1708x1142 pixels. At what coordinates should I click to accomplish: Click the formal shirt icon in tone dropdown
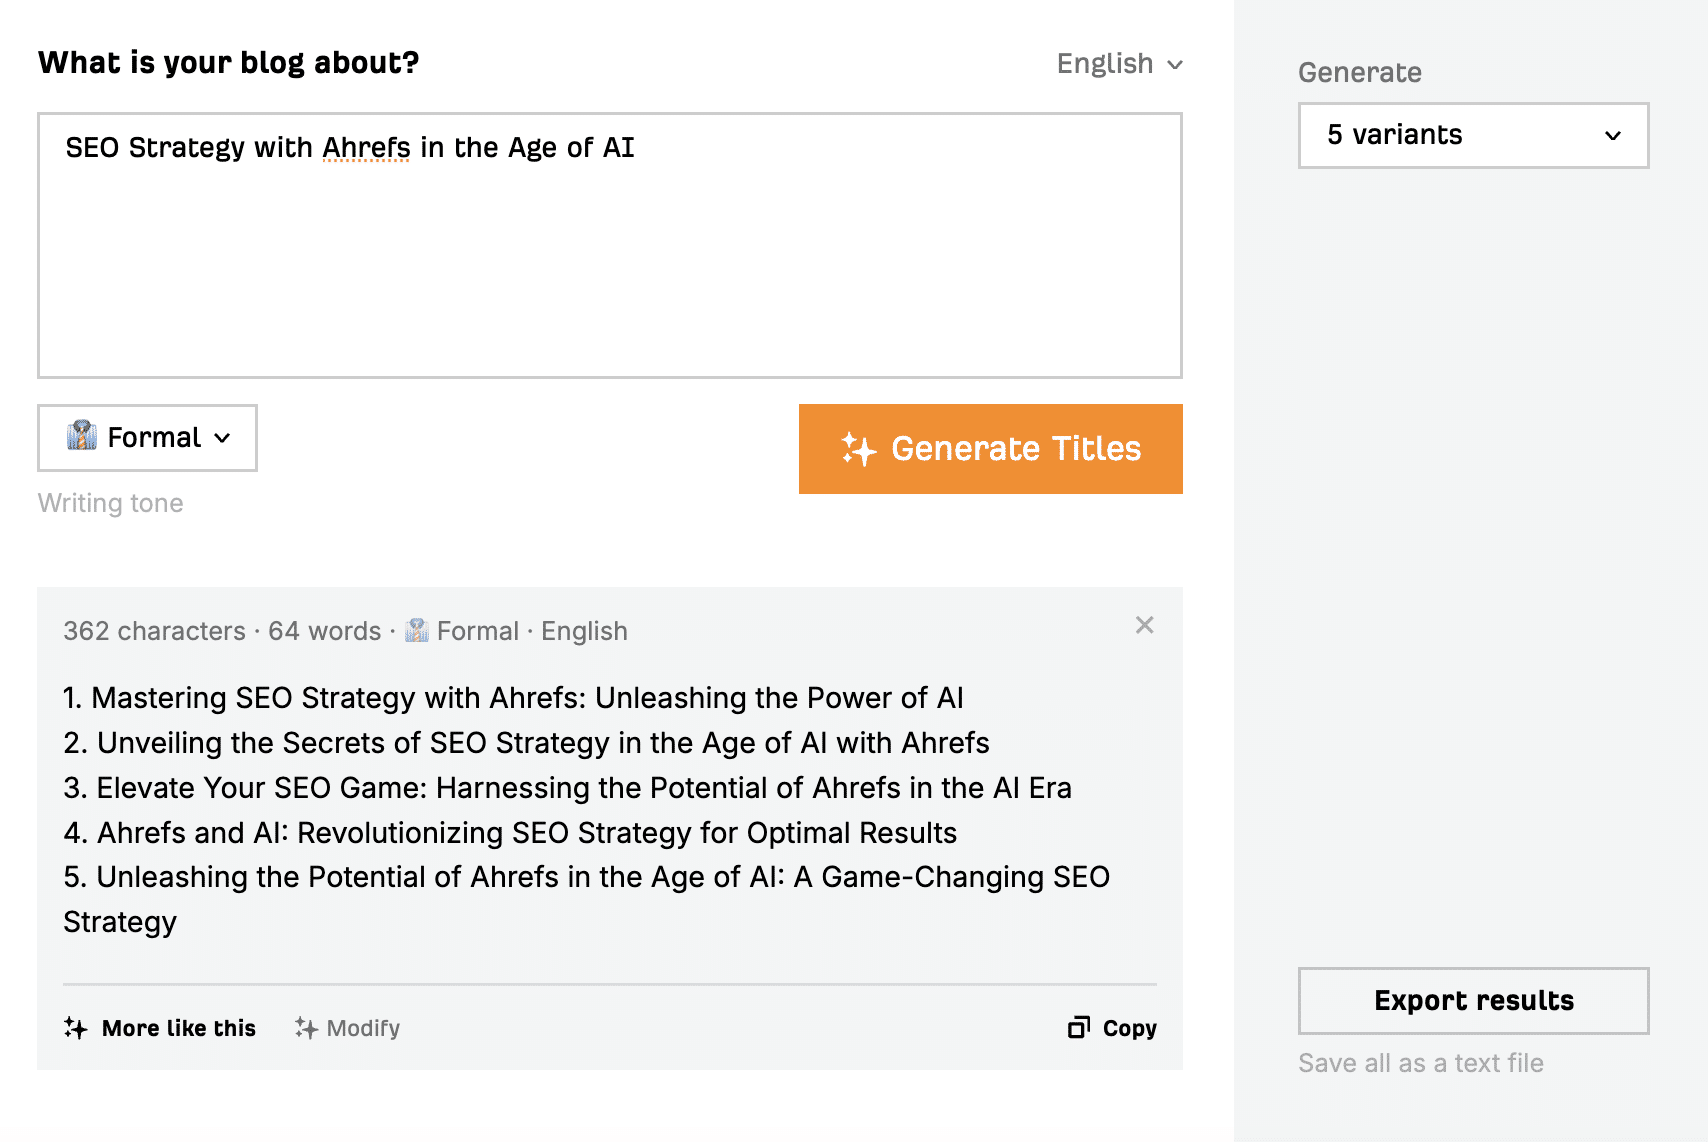click(x=82, y=436)
